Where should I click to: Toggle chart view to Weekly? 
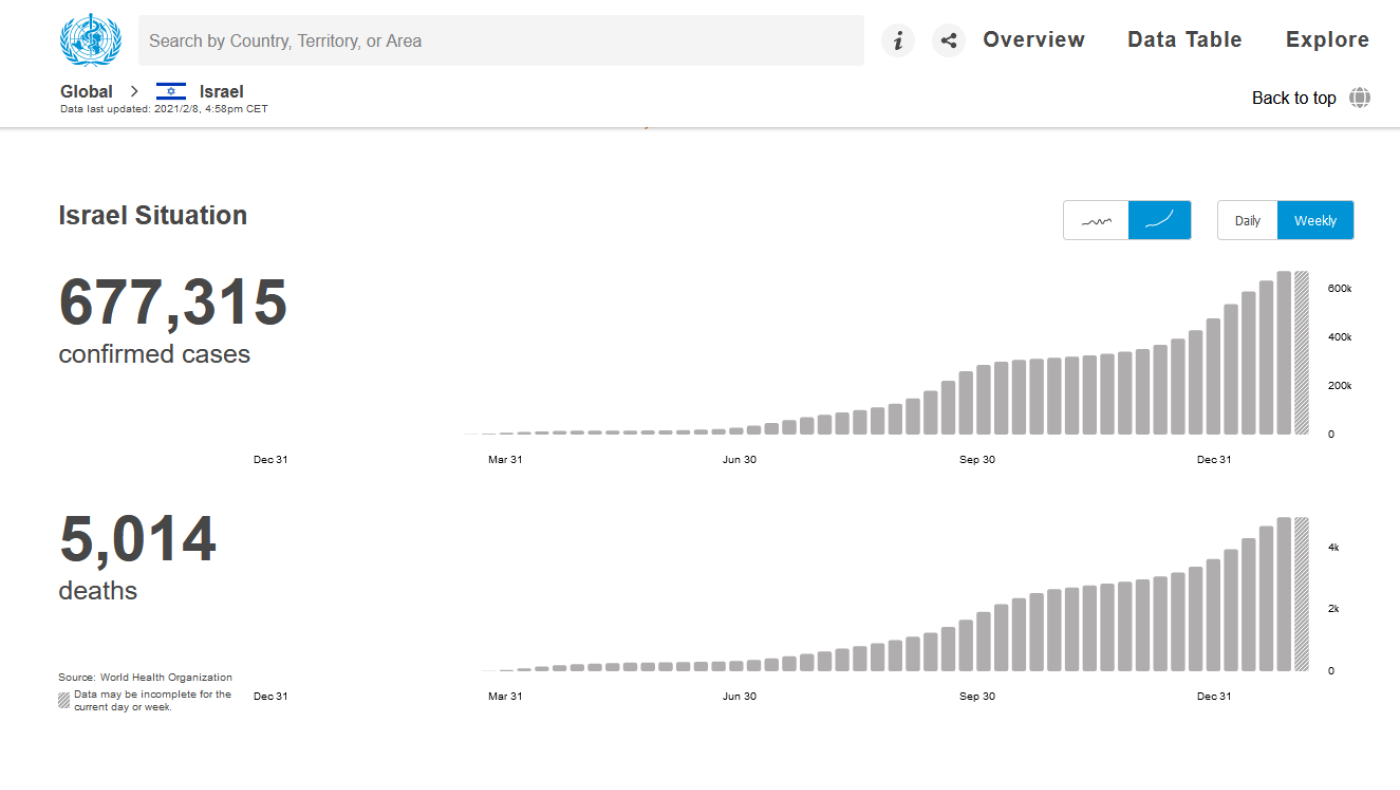click(x=1315, y=221)
